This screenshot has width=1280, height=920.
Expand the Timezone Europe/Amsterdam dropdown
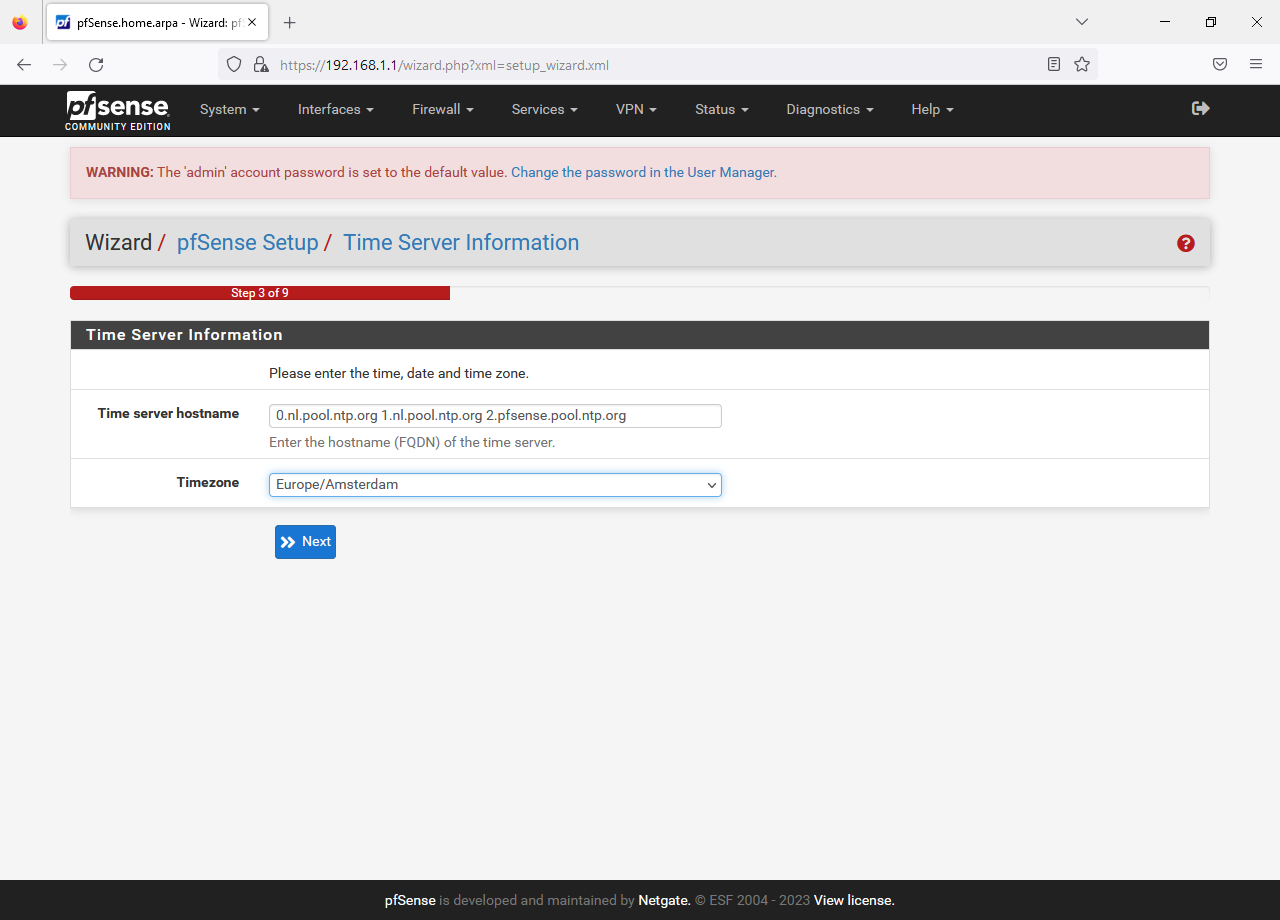pyautogui.click(x=495, y=485)
